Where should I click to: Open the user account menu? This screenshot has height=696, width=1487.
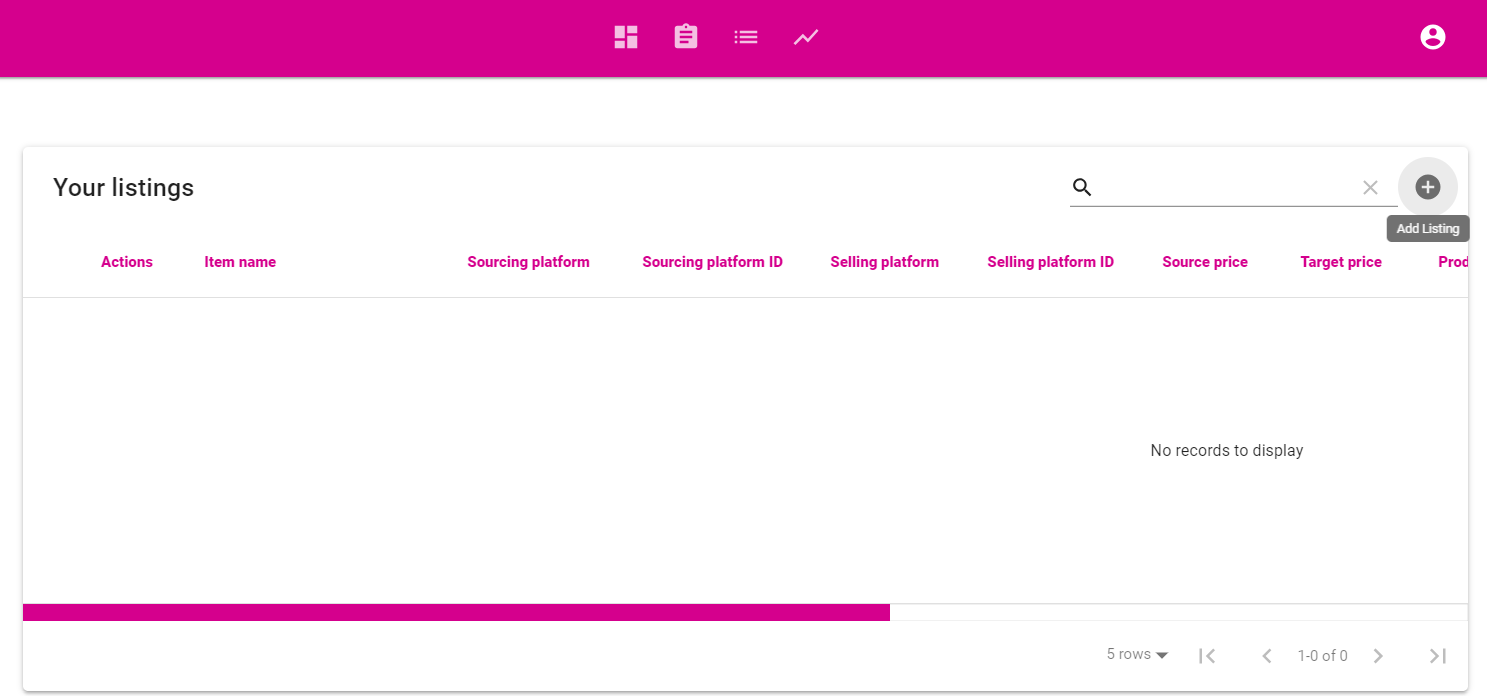pyautogui.click(x=1433, y=37)
